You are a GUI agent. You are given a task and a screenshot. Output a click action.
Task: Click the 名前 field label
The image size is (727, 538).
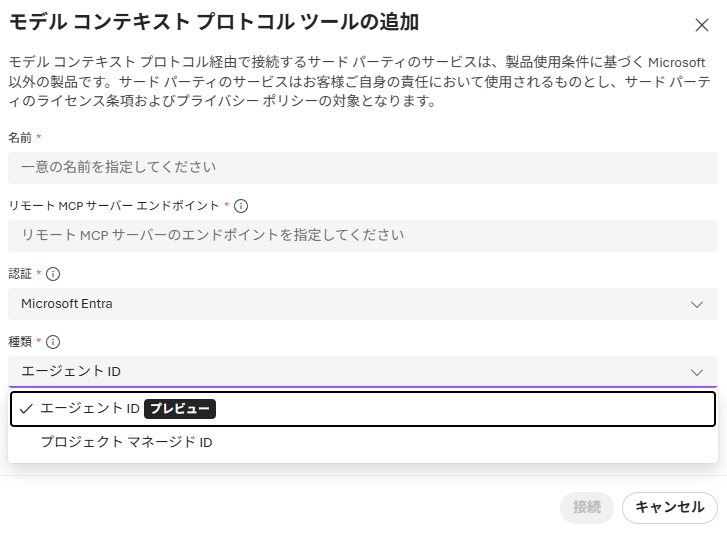[20, 137]
